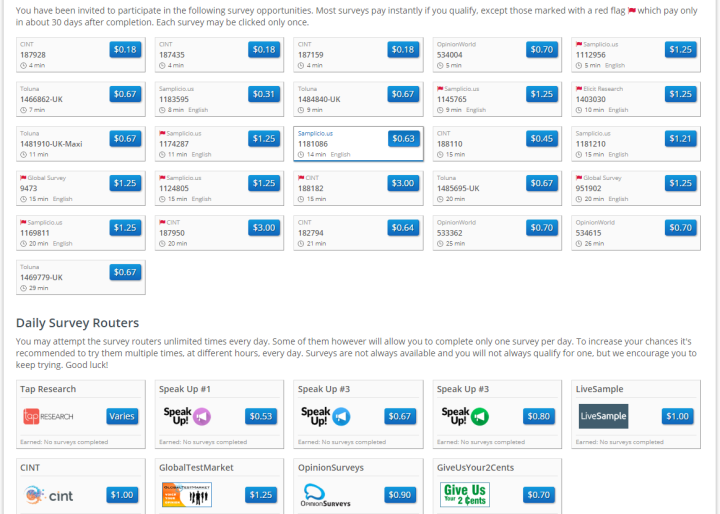Click $0.67 button for Toluna 1469779-UK
Viewport: 720px width, 514px height.
[x=125, y=272]
